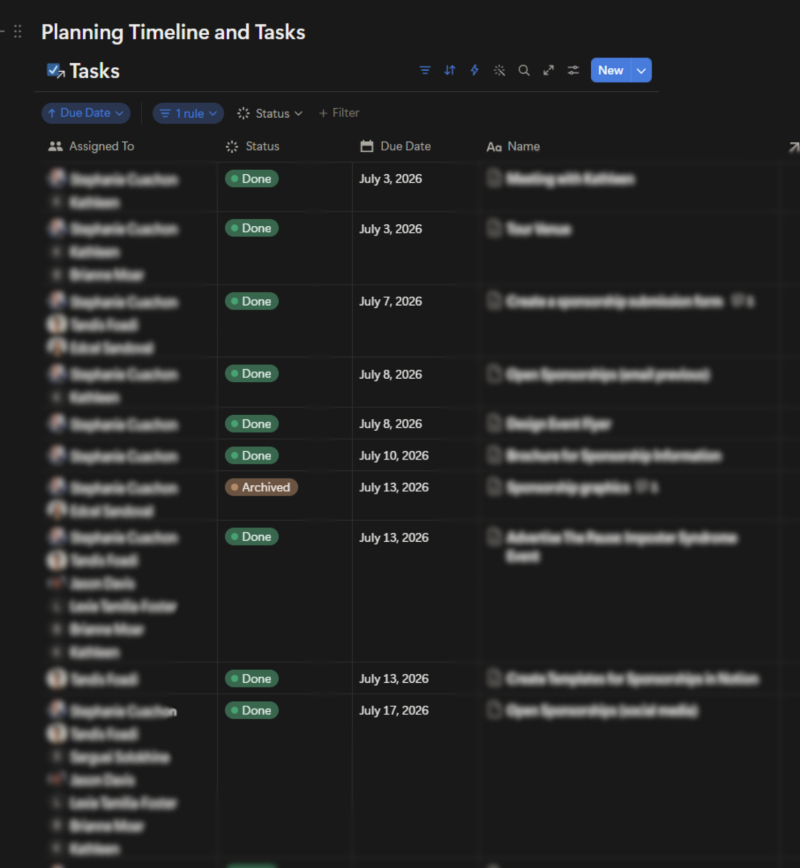Viewport: 800px width, 868px height.
Task: Open Tasks as full page with the expand arrows icon
Action: coord(549,70)
